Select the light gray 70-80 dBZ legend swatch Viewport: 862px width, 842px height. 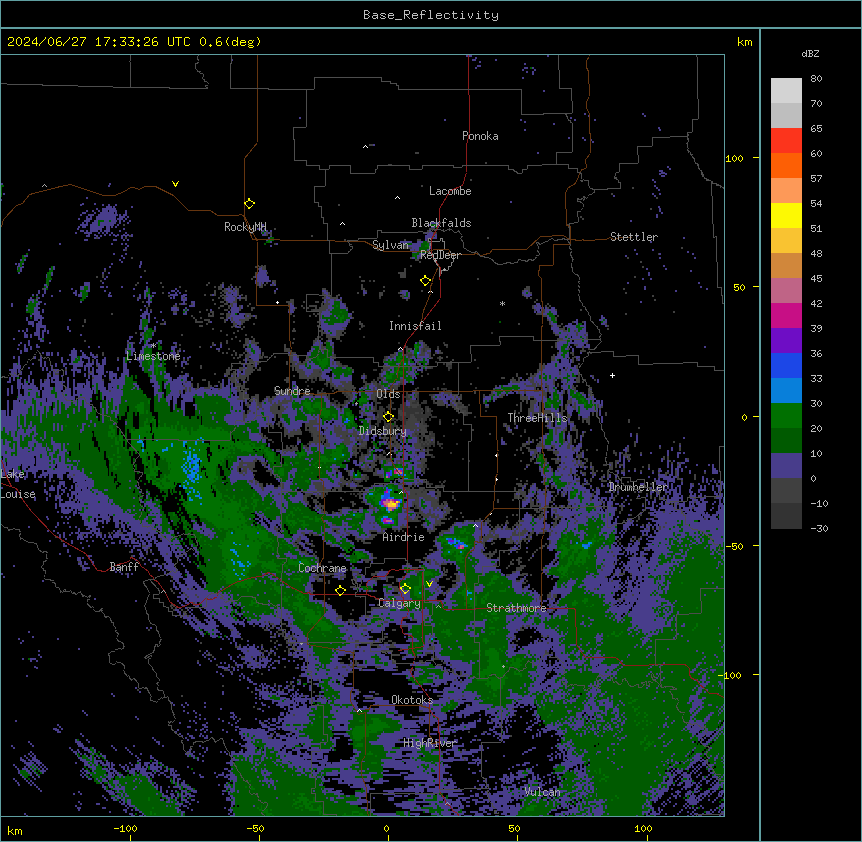coord(786,91)
